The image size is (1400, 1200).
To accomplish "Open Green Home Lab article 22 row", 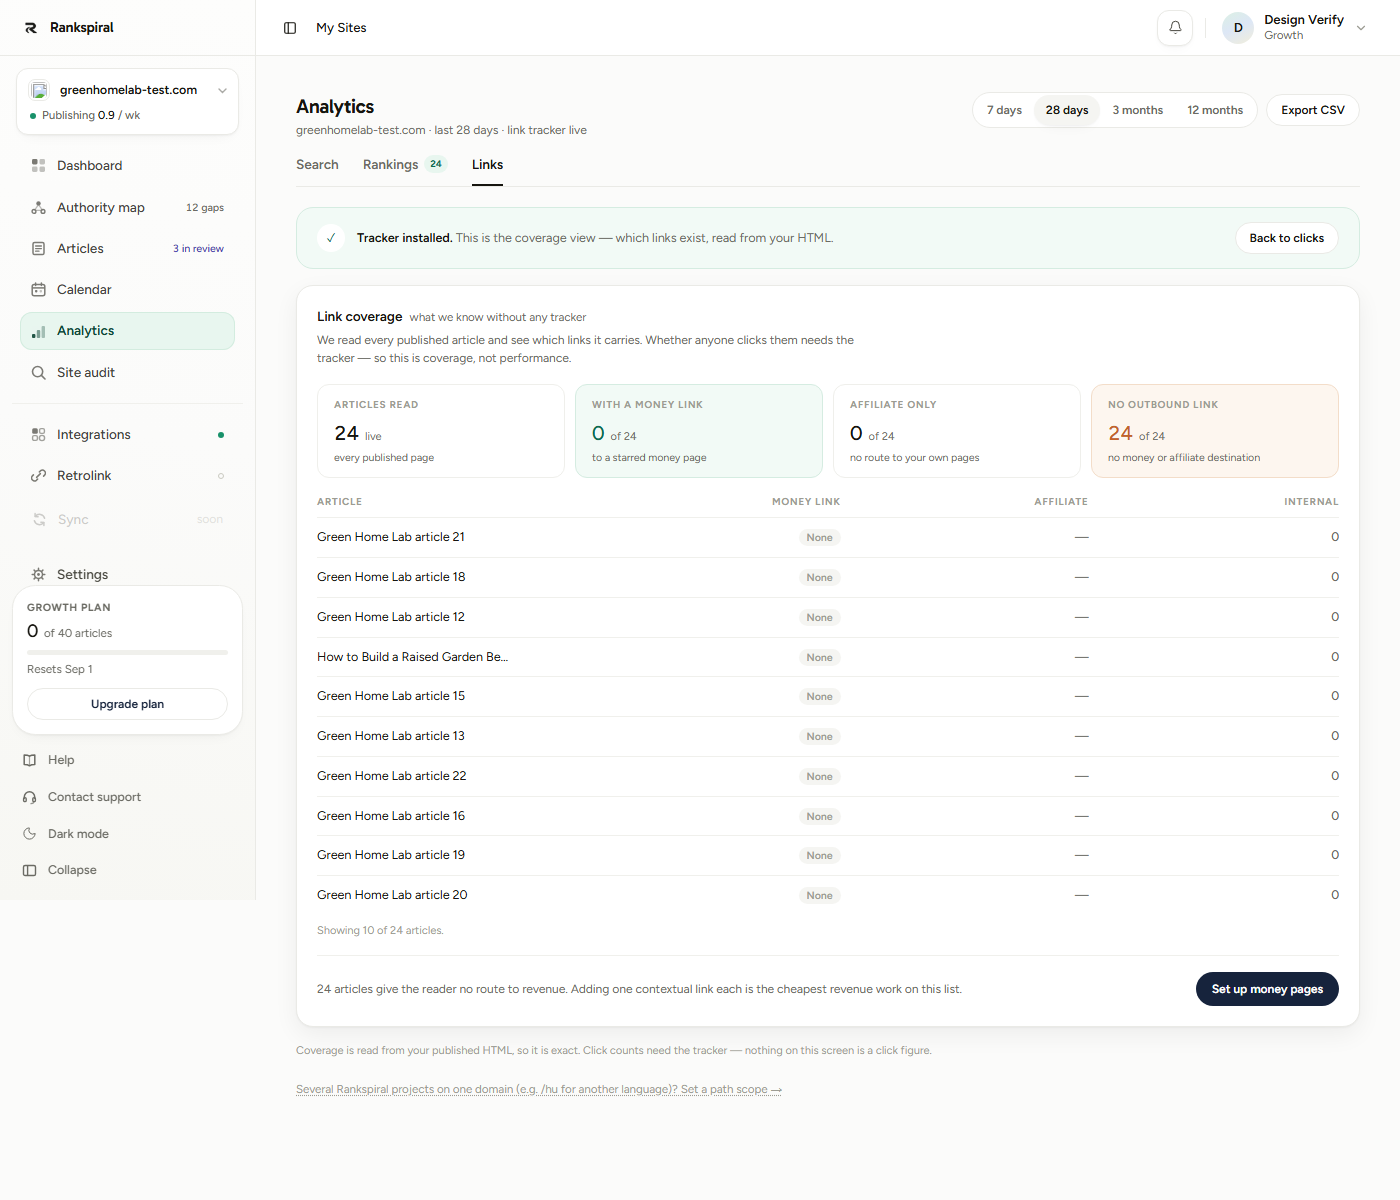I will click(x=828, y=776).
